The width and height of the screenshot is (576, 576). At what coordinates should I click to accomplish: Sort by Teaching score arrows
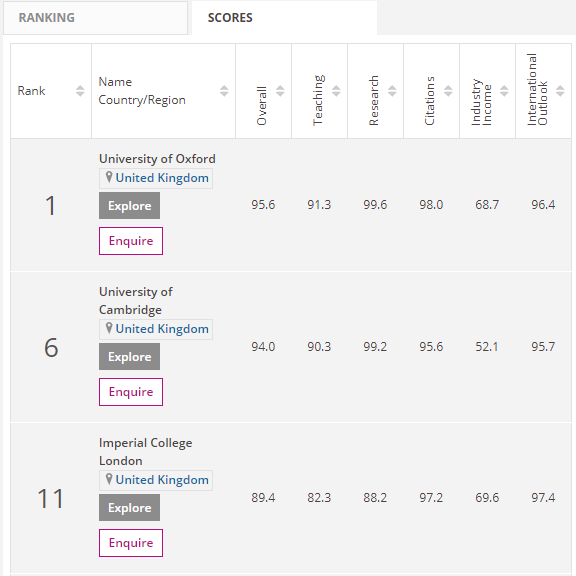click(336, 91)
